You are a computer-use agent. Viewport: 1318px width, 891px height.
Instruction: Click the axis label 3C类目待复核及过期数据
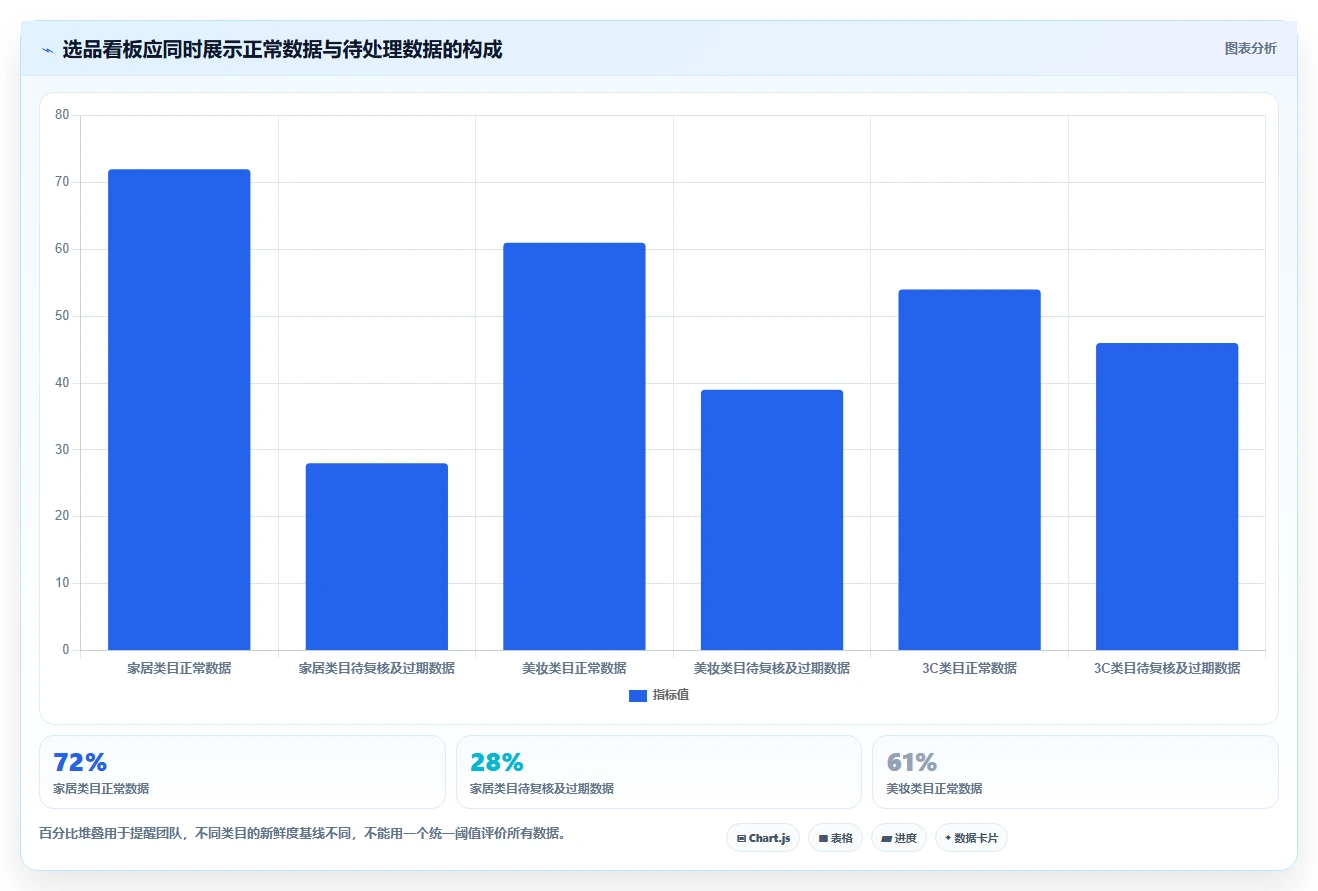pyautogui.click(x=1167, y=668)
